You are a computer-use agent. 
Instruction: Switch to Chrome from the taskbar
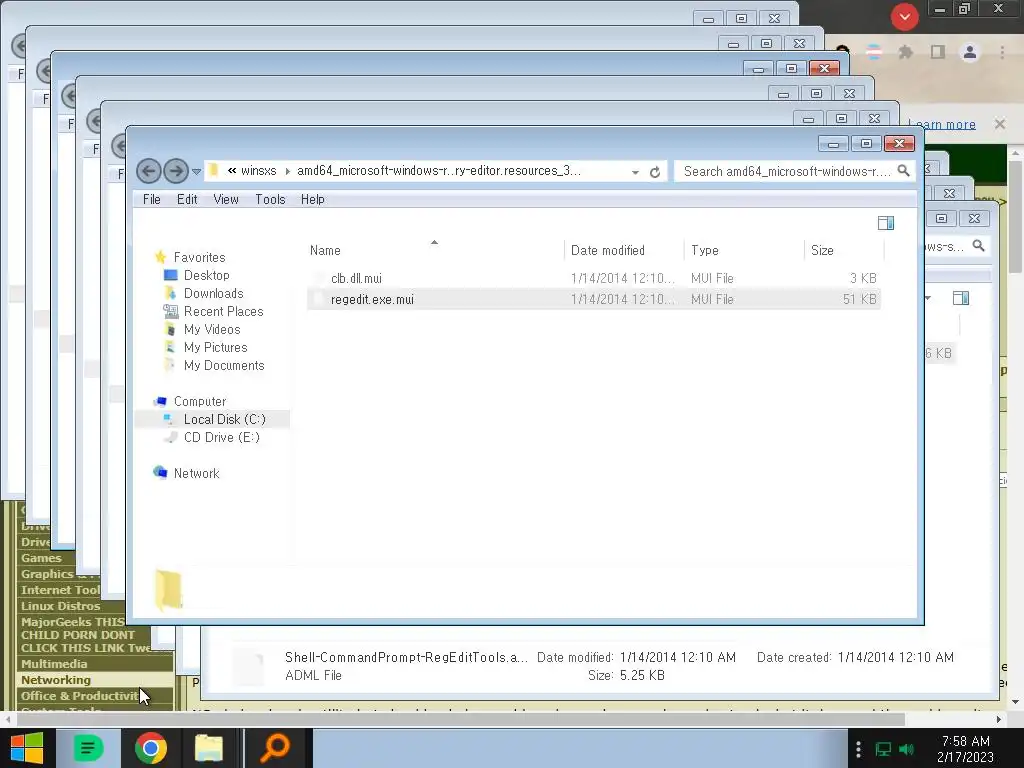coord(151,748)
